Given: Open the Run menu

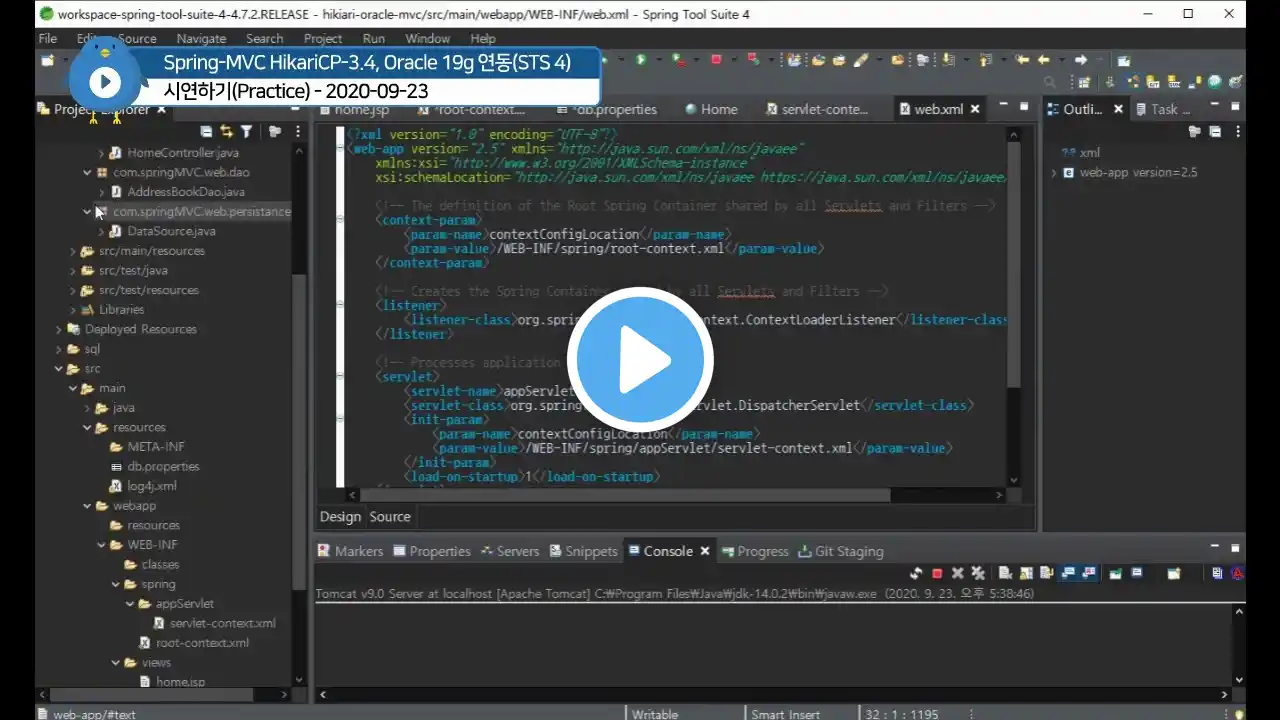Looking at the screenshot, I should point(374,38).
